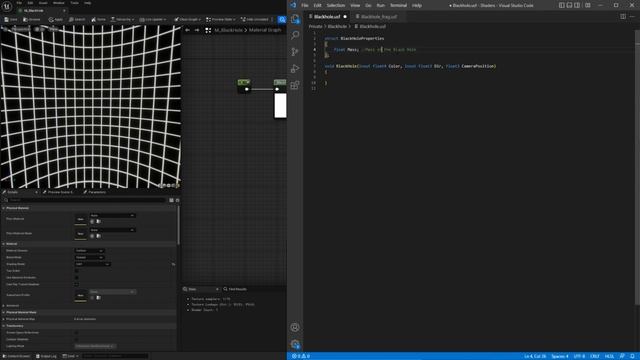This screenshot has width=640, height=360.
Task: Open the Material Domain dropdown
Action: pyautogui.click(x=89, y=251)
